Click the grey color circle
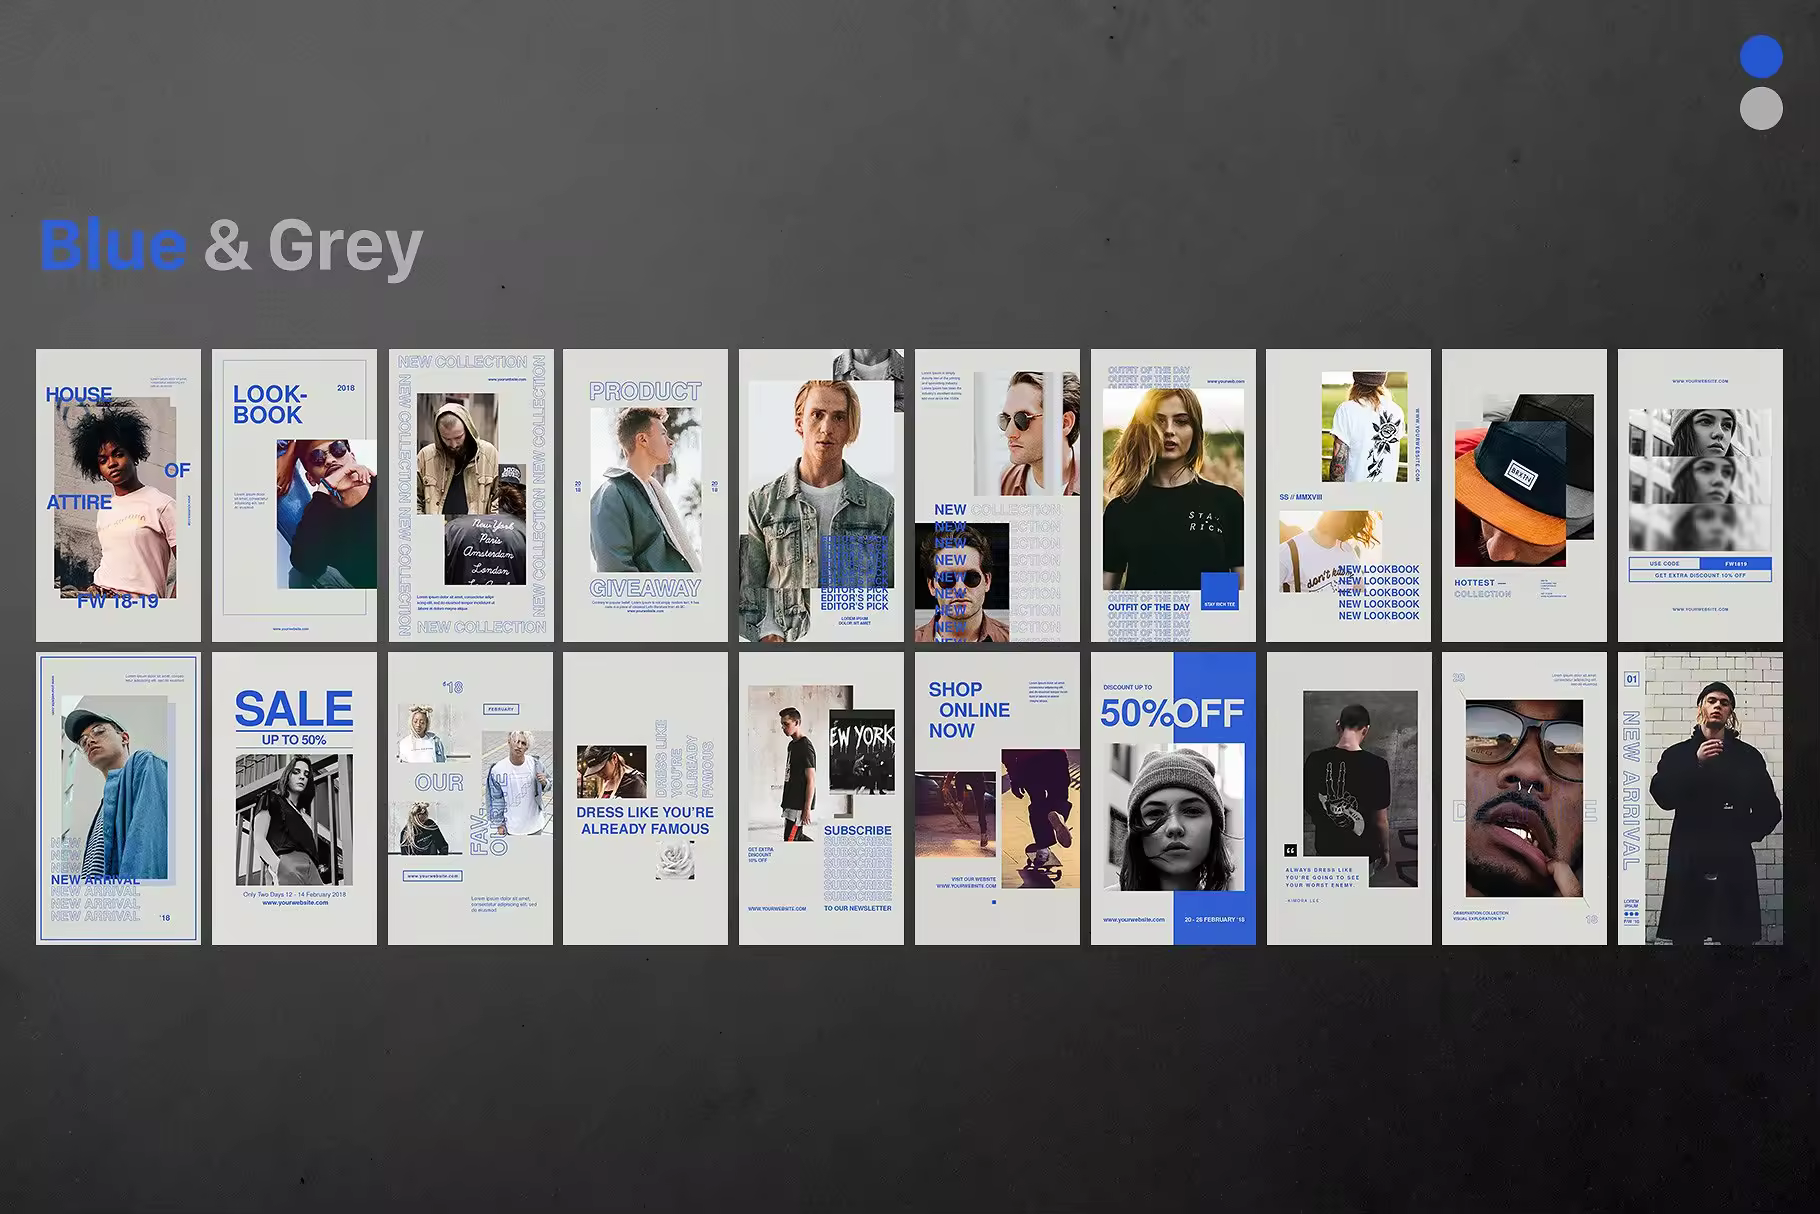 pos(1761,108)
